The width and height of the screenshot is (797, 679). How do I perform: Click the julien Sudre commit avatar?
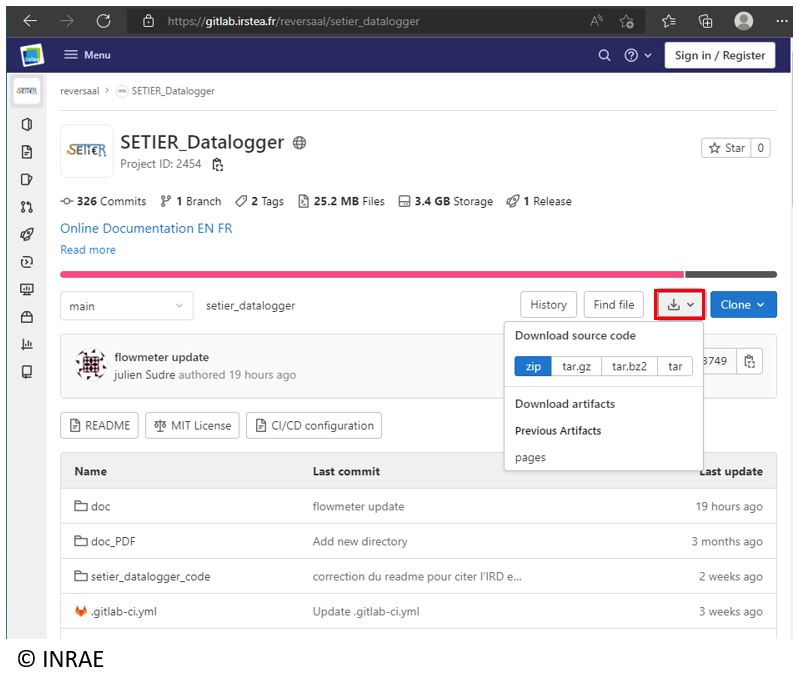point(91,365)
